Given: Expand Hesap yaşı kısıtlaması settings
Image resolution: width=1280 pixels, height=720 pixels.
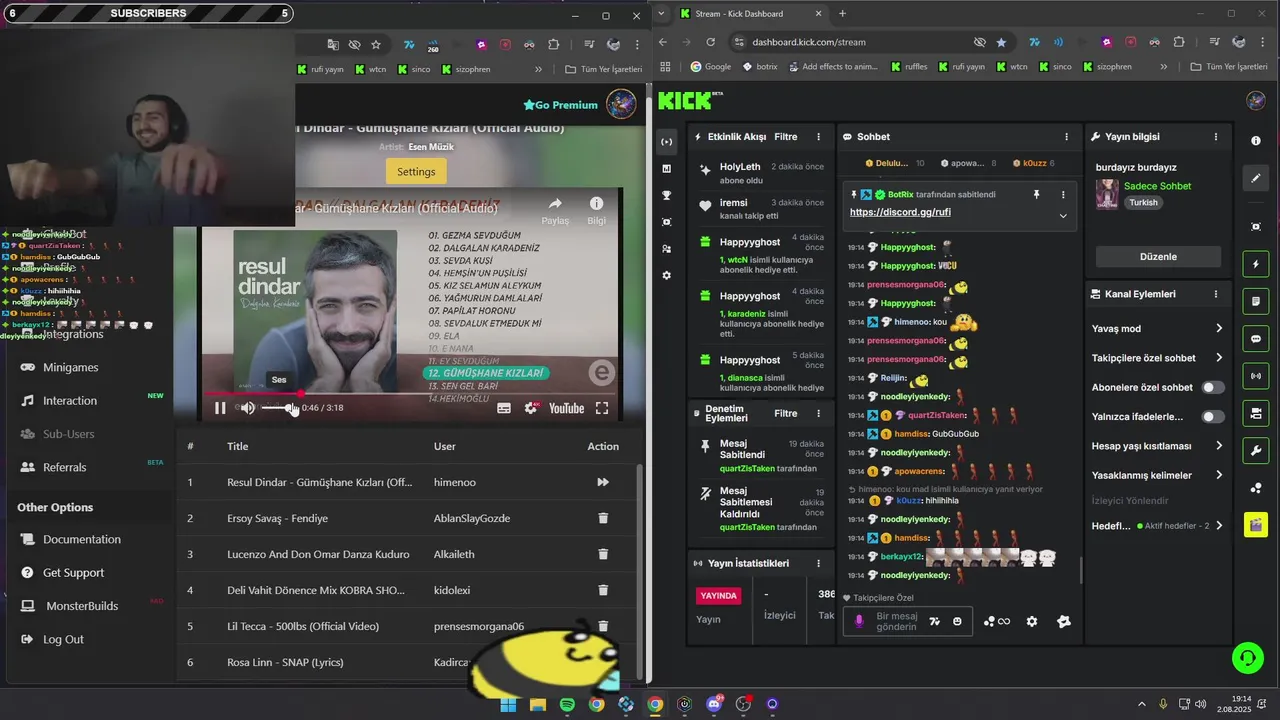Looking at the screenshot, I should [x=1219, y=446].
